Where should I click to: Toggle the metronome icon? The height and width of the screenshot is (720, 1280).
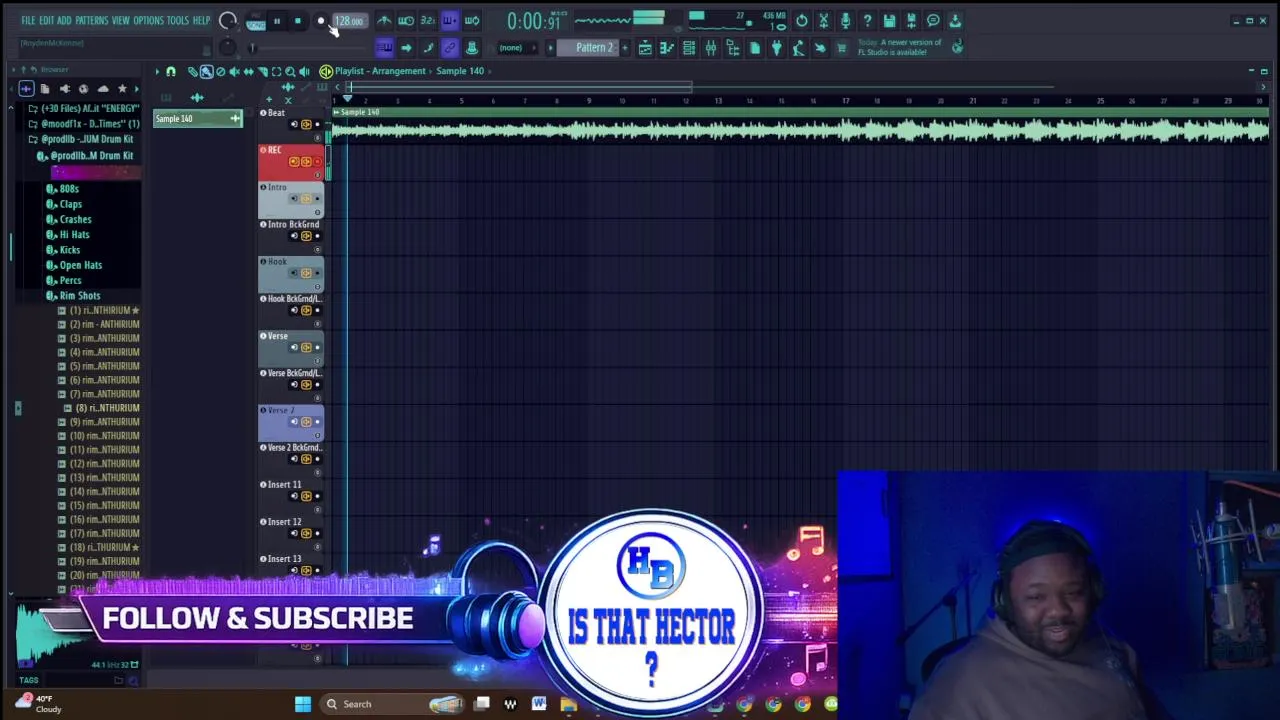click(384, 21)
